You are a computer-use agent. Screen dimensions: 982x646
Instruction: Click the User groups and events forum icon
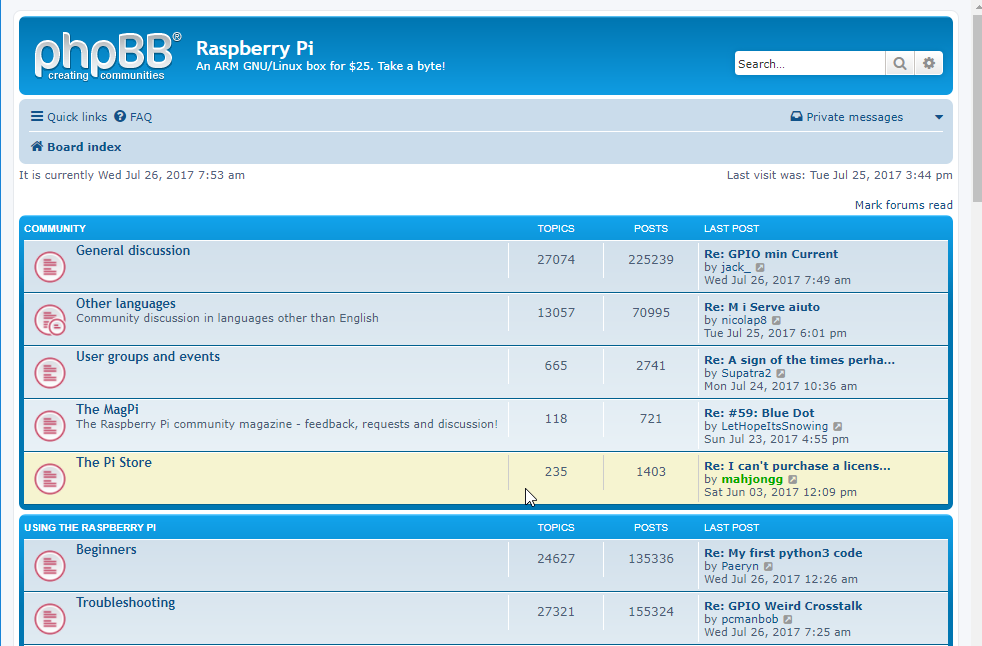[x=50, y=372]
